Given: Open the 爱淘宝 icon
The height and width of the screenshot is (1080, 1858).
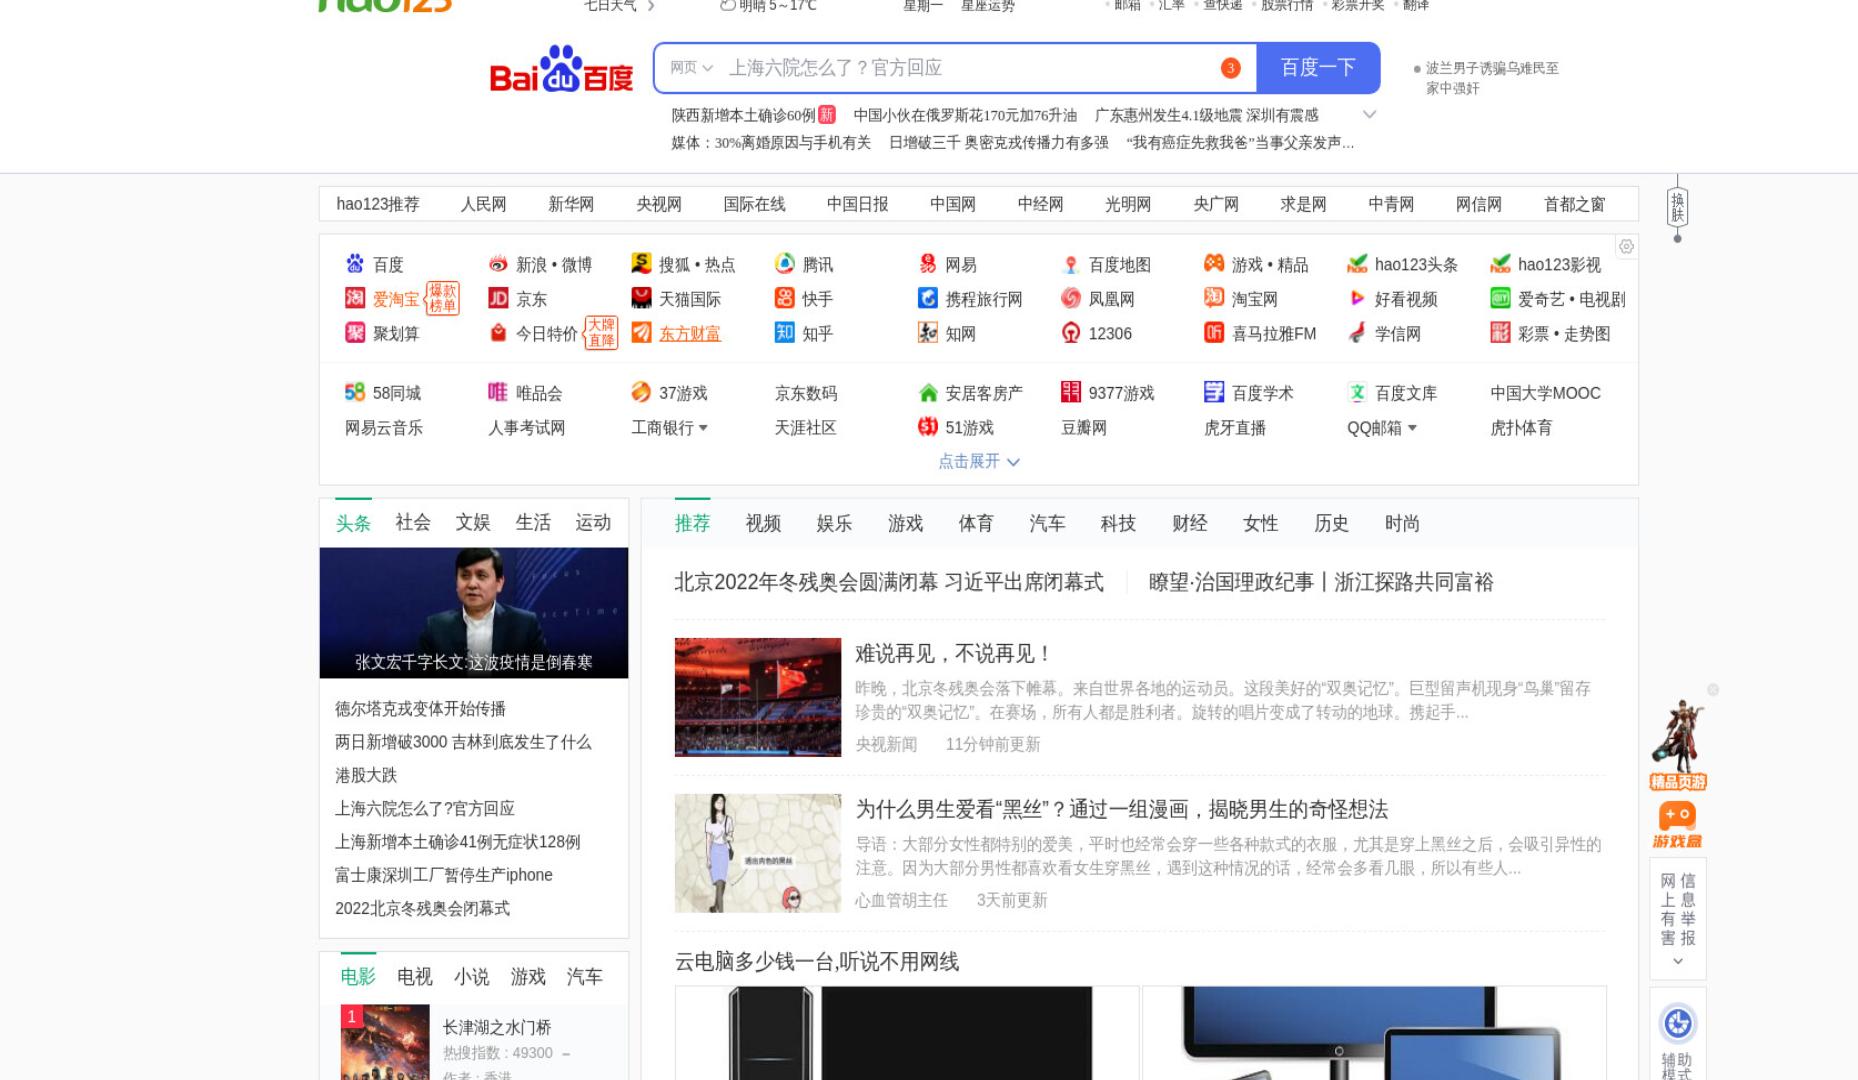Looking at the screenshot, I should (x=355, y=298).
